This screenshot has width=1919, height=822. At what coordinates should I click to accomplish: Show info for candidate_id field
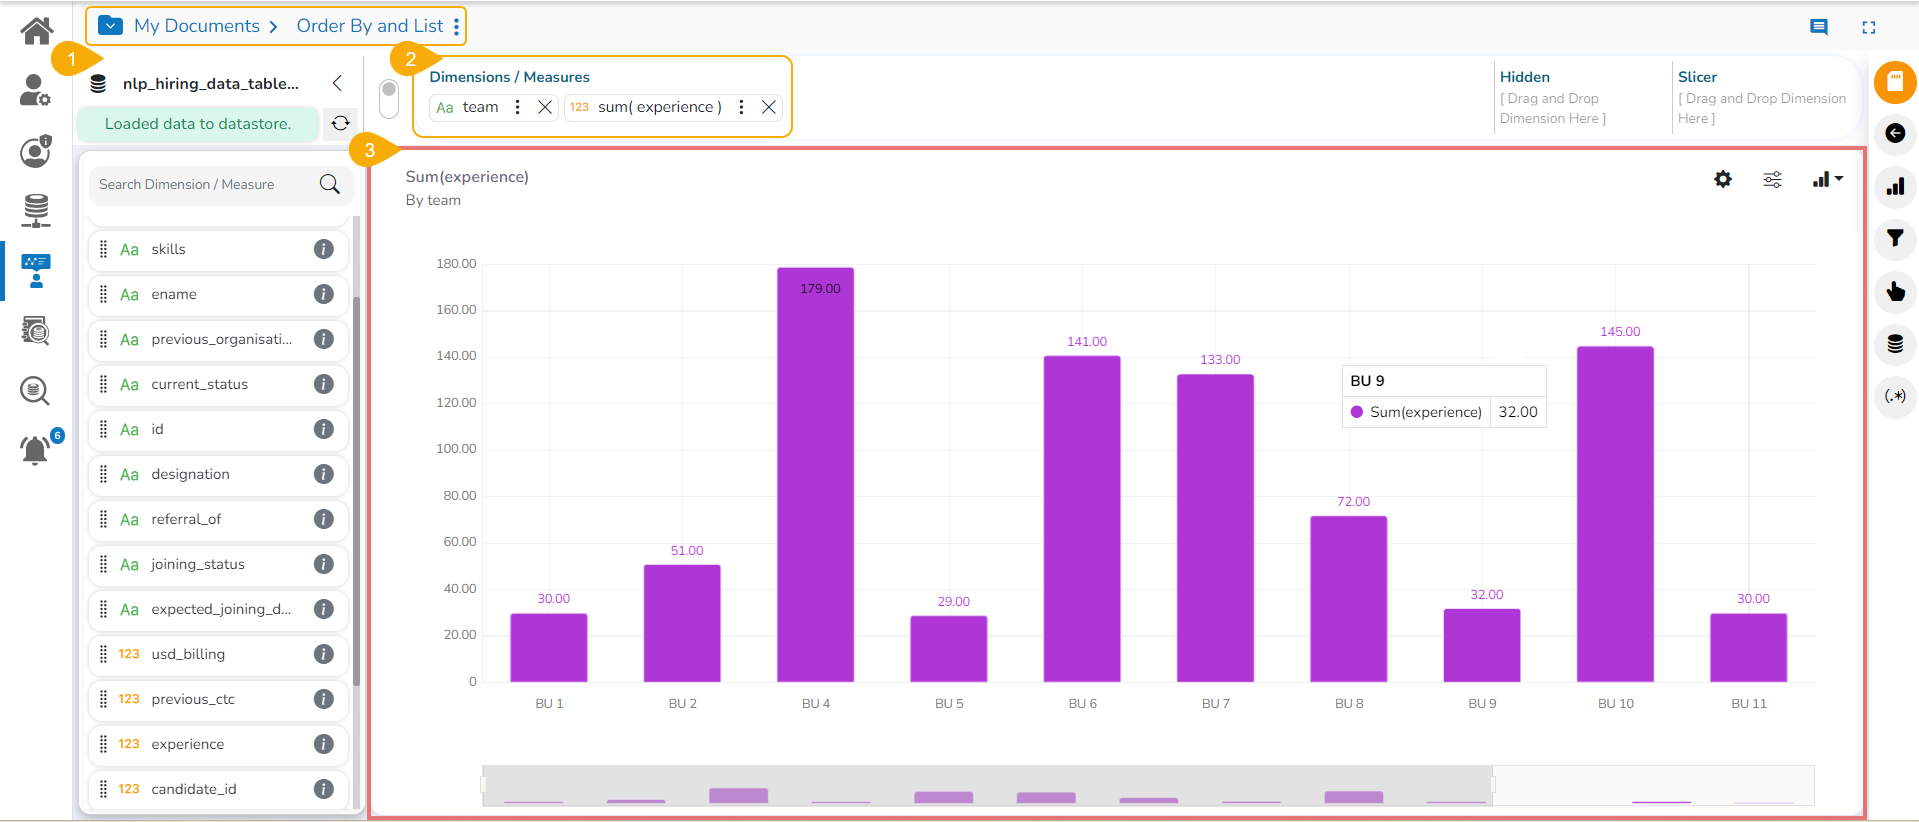pos(324,789)
